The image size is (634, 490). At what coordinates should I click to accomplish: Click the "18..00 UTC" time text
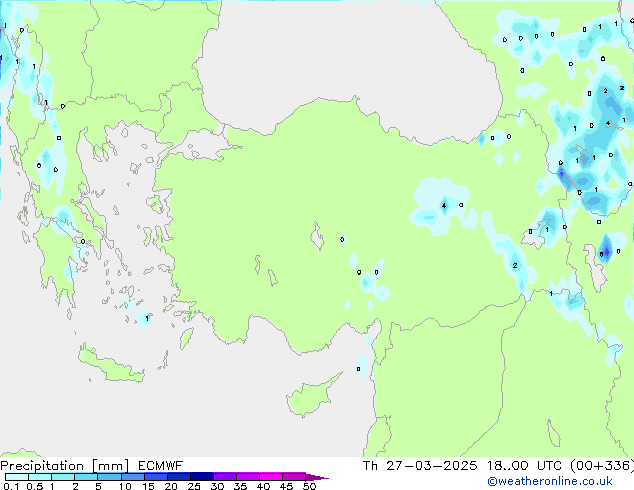[x=524, y=466]
